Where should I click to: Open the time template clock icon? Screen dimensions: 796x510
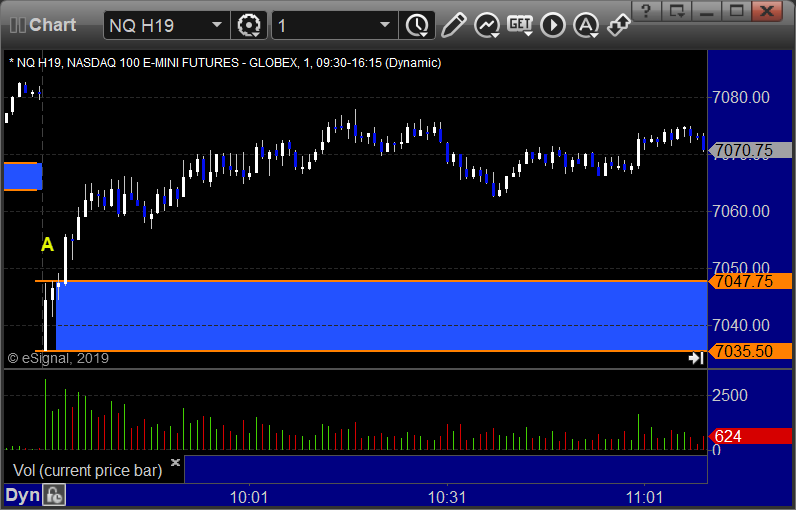[417, 25]
